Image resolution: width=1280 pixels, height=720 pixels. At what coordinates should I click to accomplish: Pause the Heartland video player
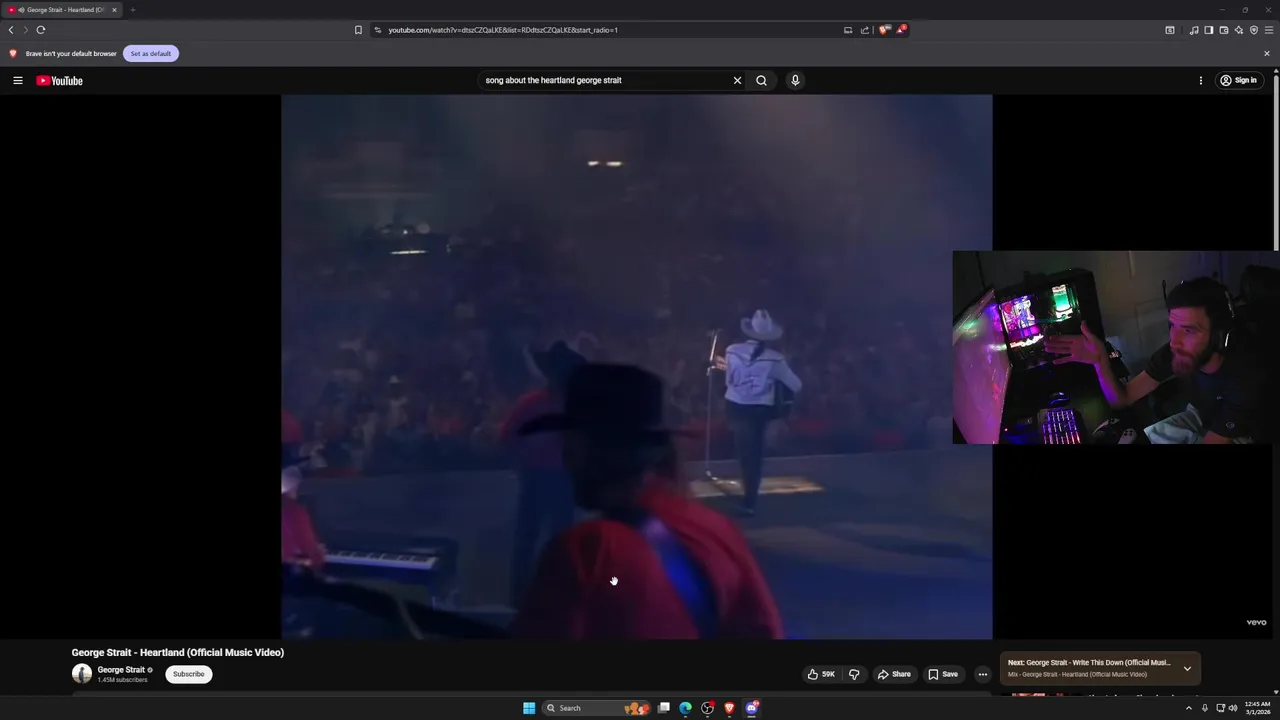[636, 367]
